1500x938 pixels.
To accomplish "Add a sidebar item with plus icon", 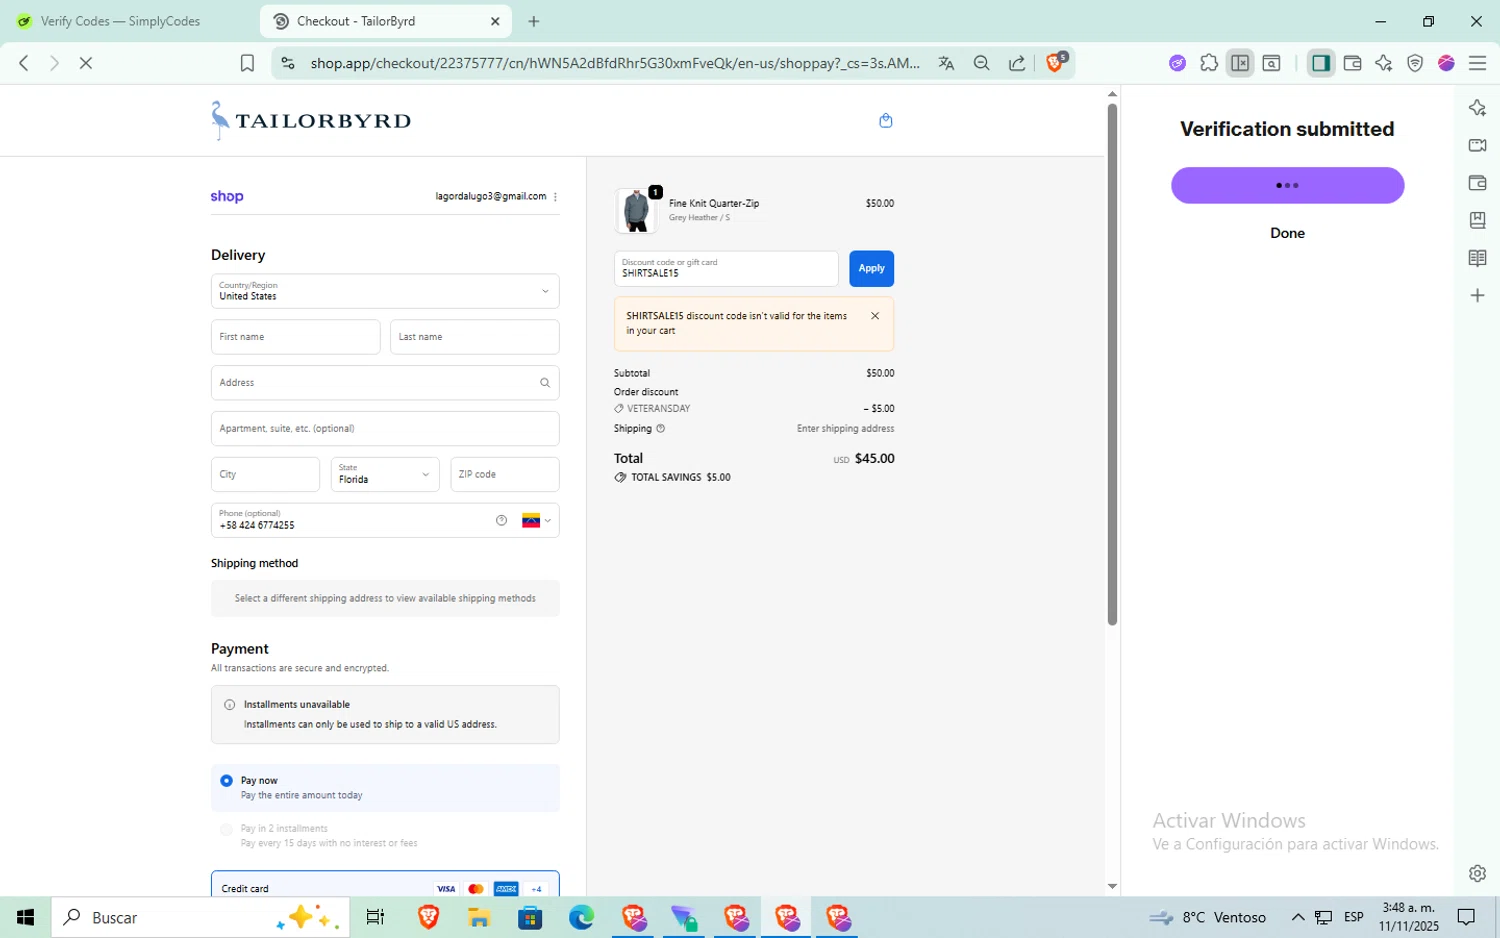I will [x=1477, y=295].
